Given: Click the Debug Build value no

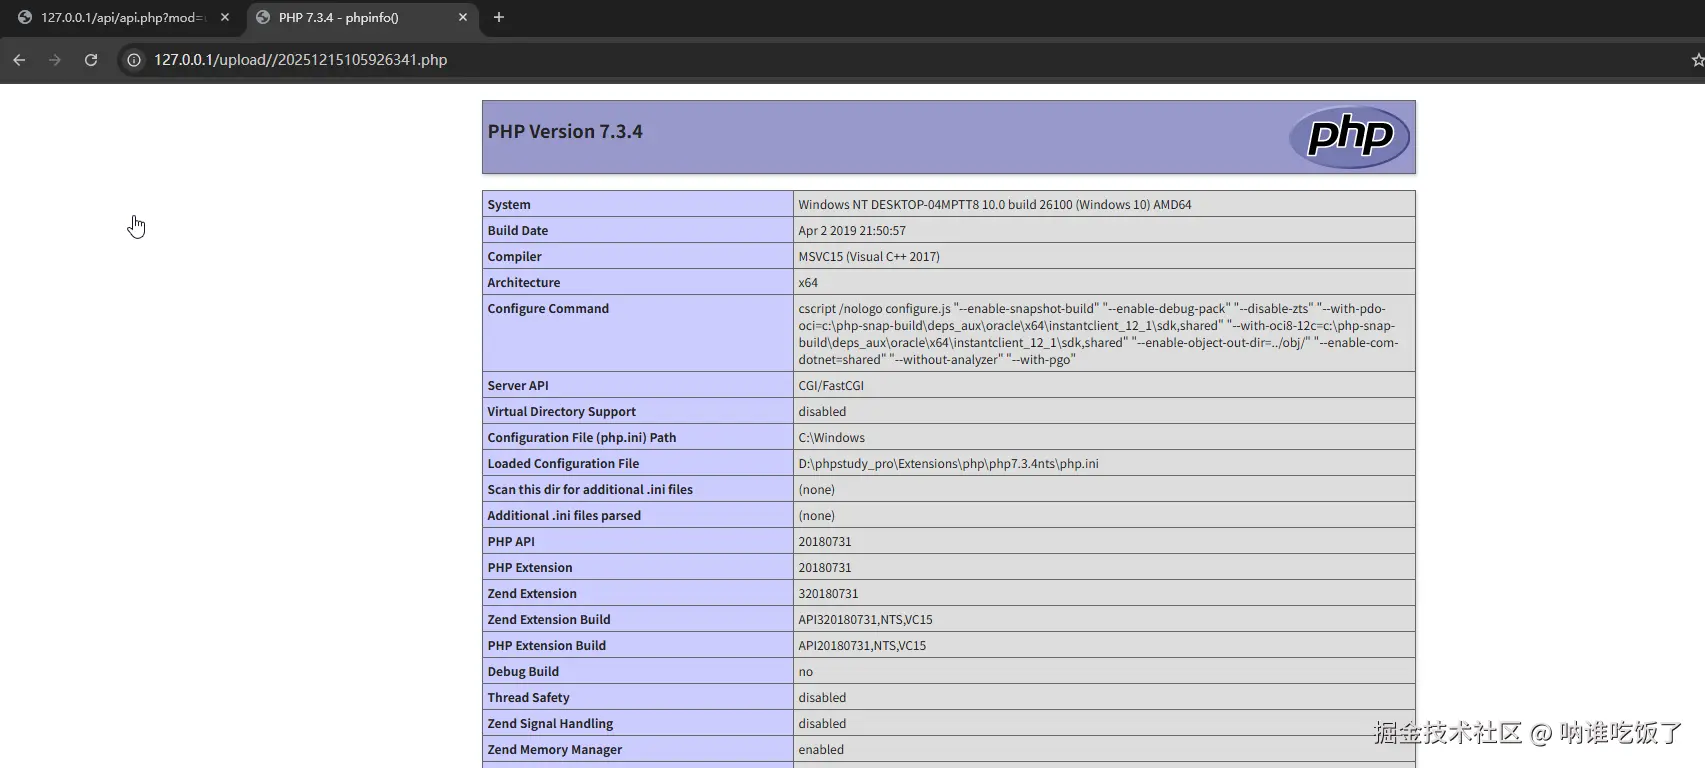Looking at the screenshot, I should 806,671.
